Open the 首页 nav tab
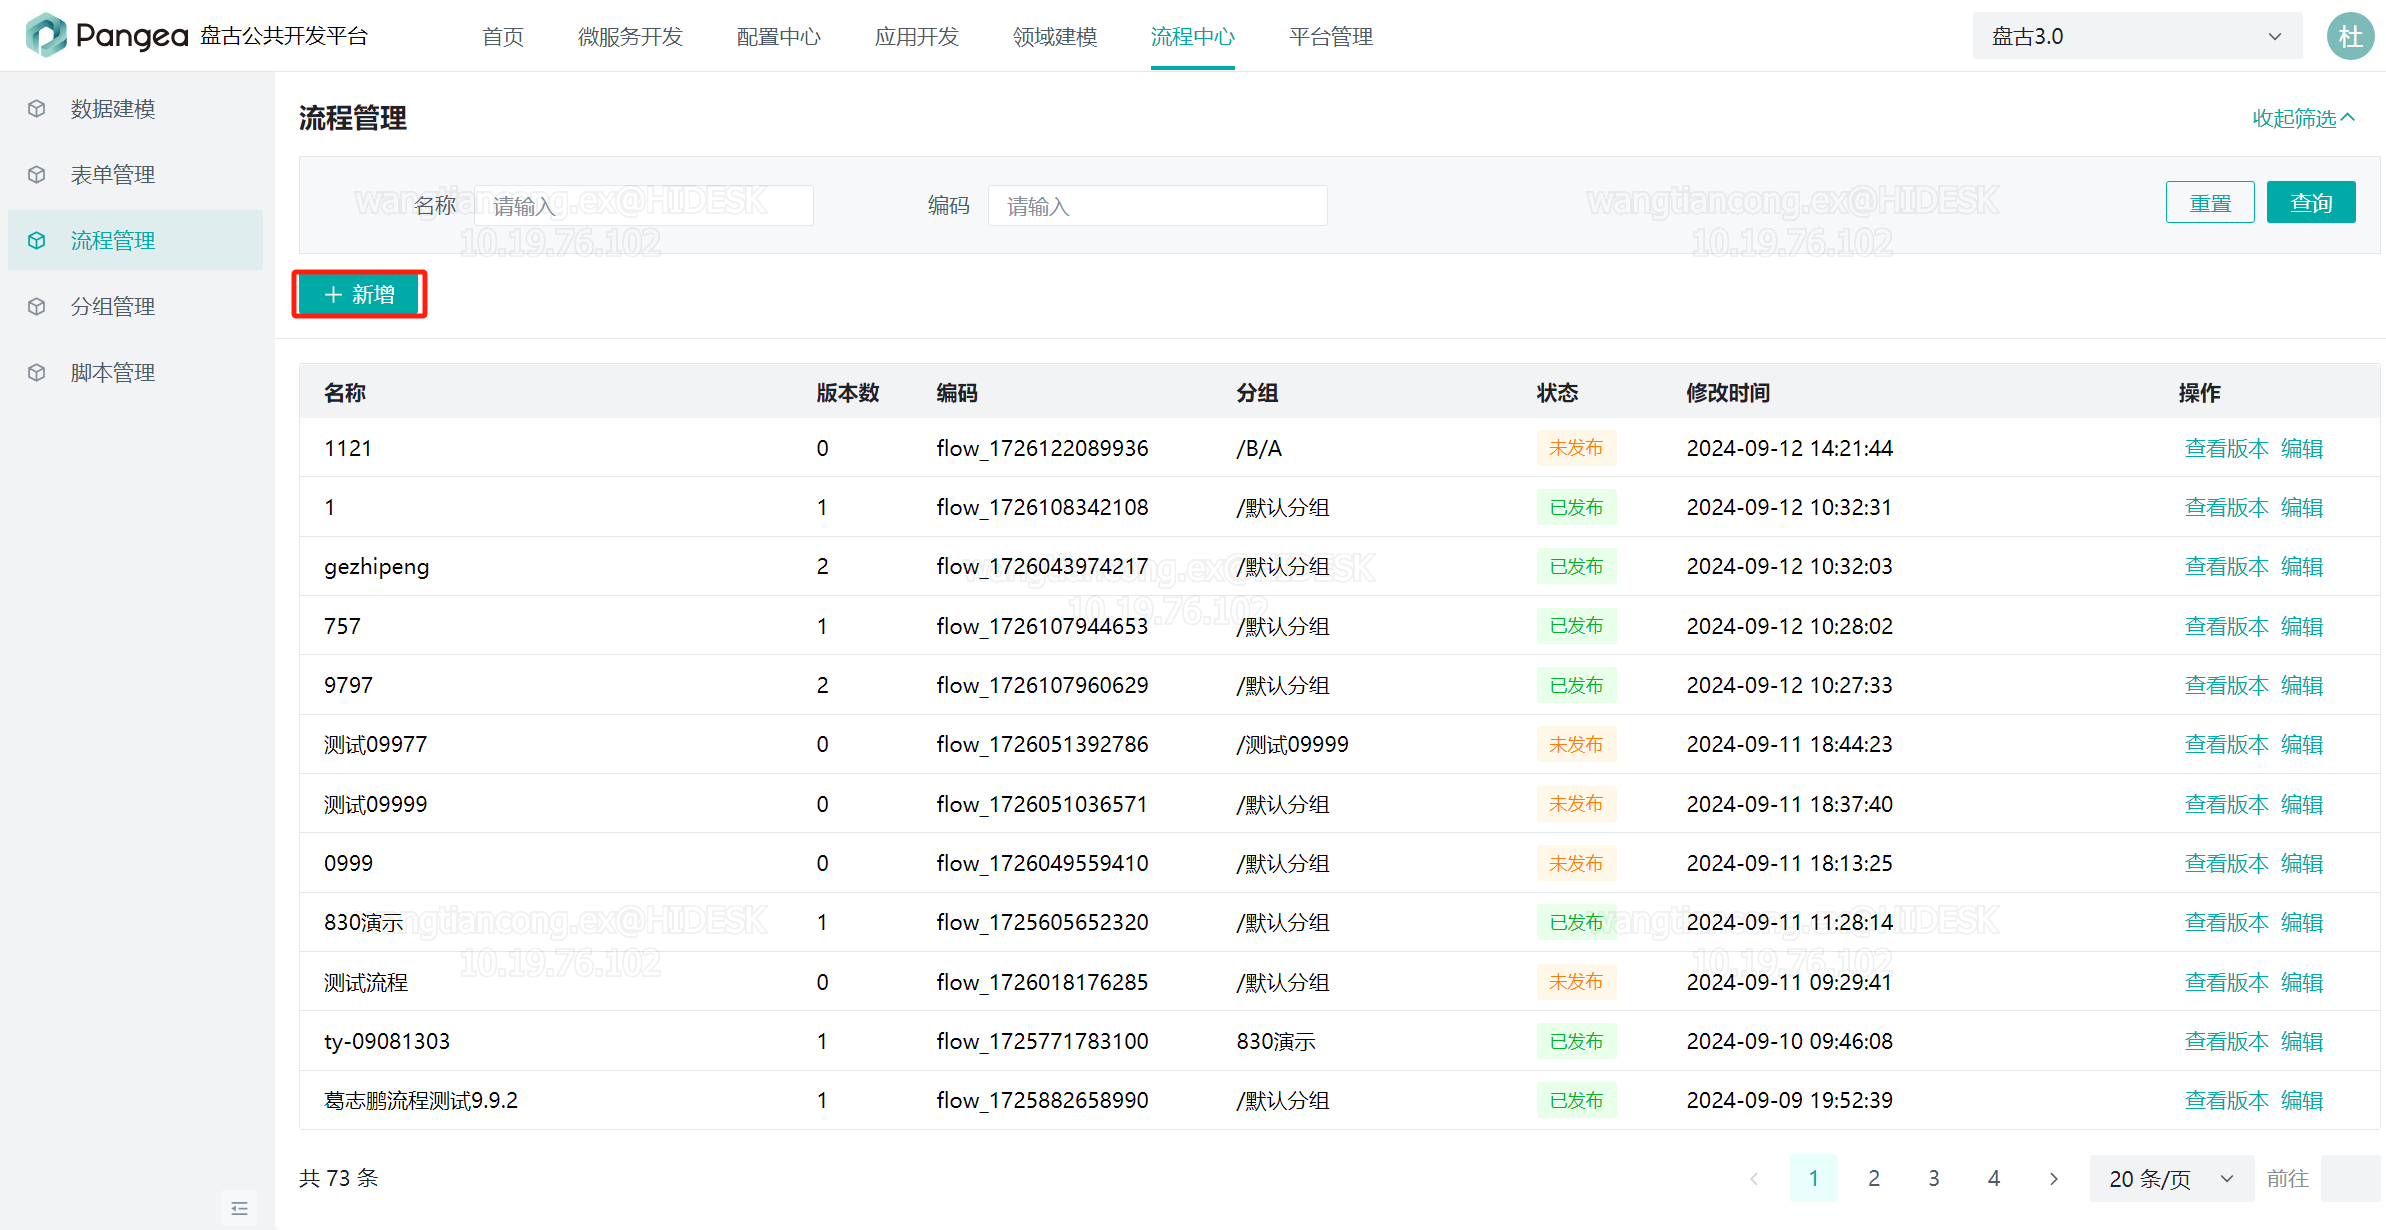This screenshot has height=1230, width=2386. tap(503, 37)
